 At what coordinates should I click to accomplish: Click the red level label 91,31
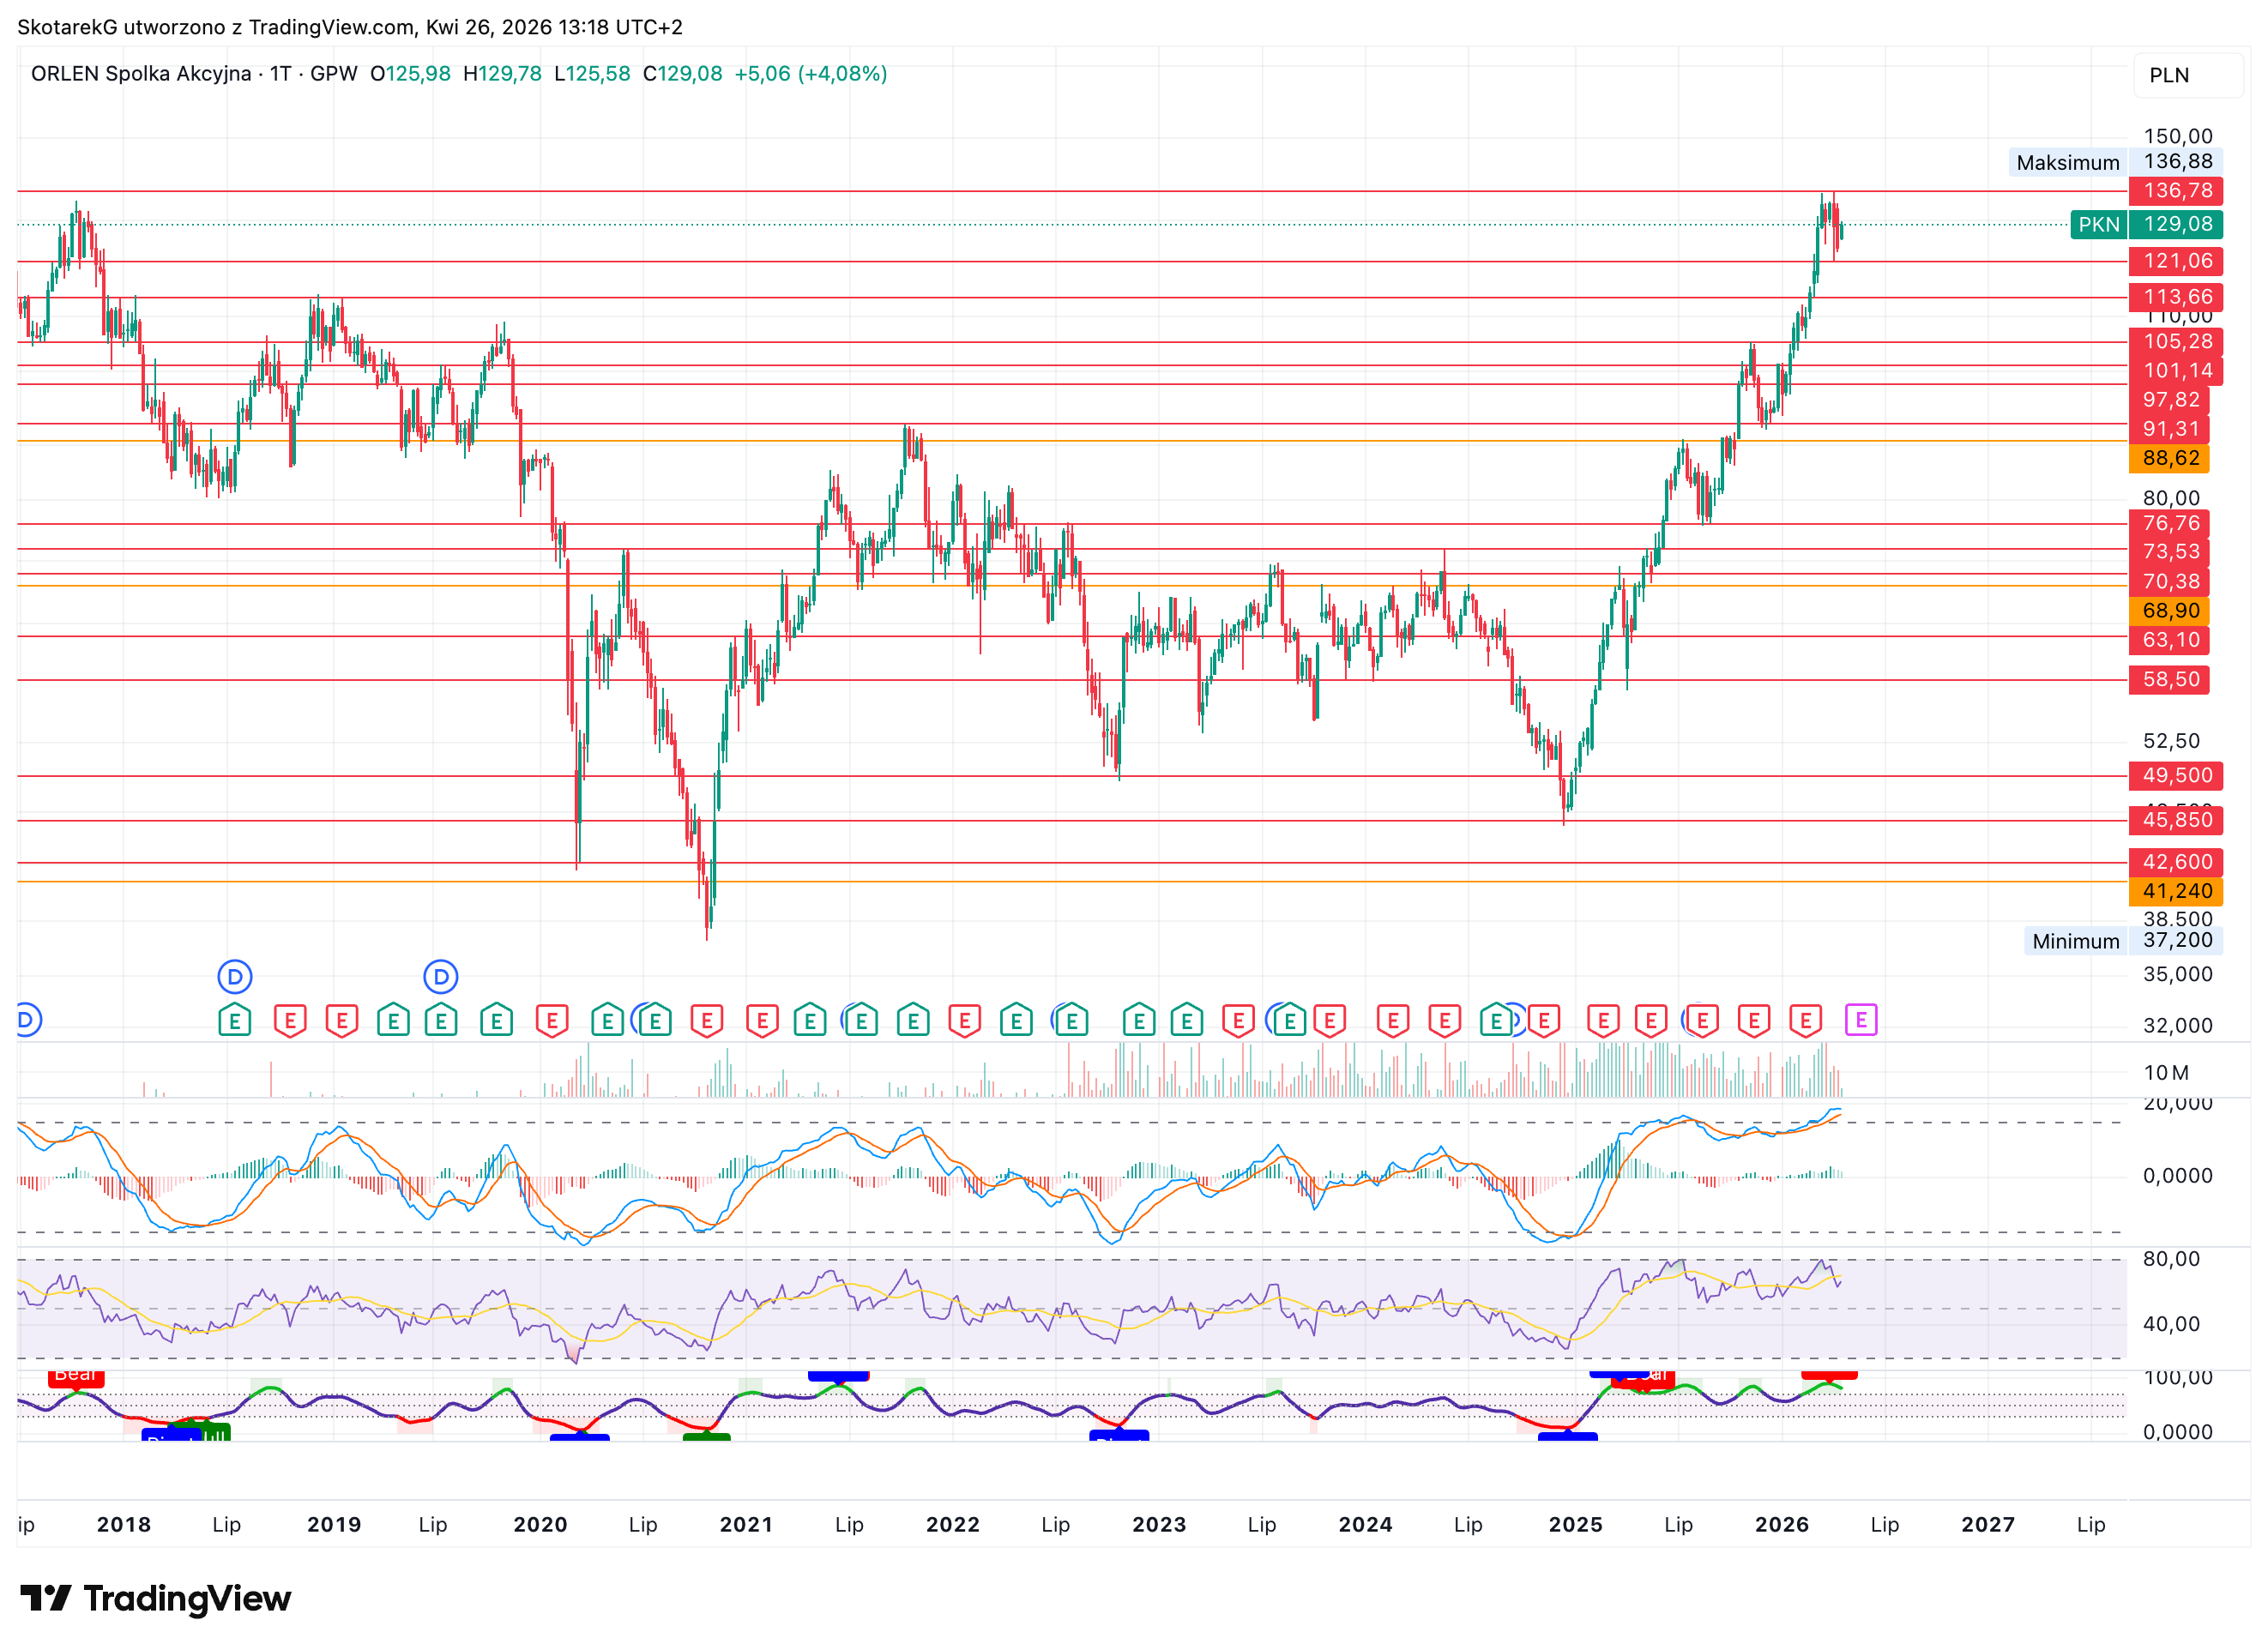[x=2170, y=429]
